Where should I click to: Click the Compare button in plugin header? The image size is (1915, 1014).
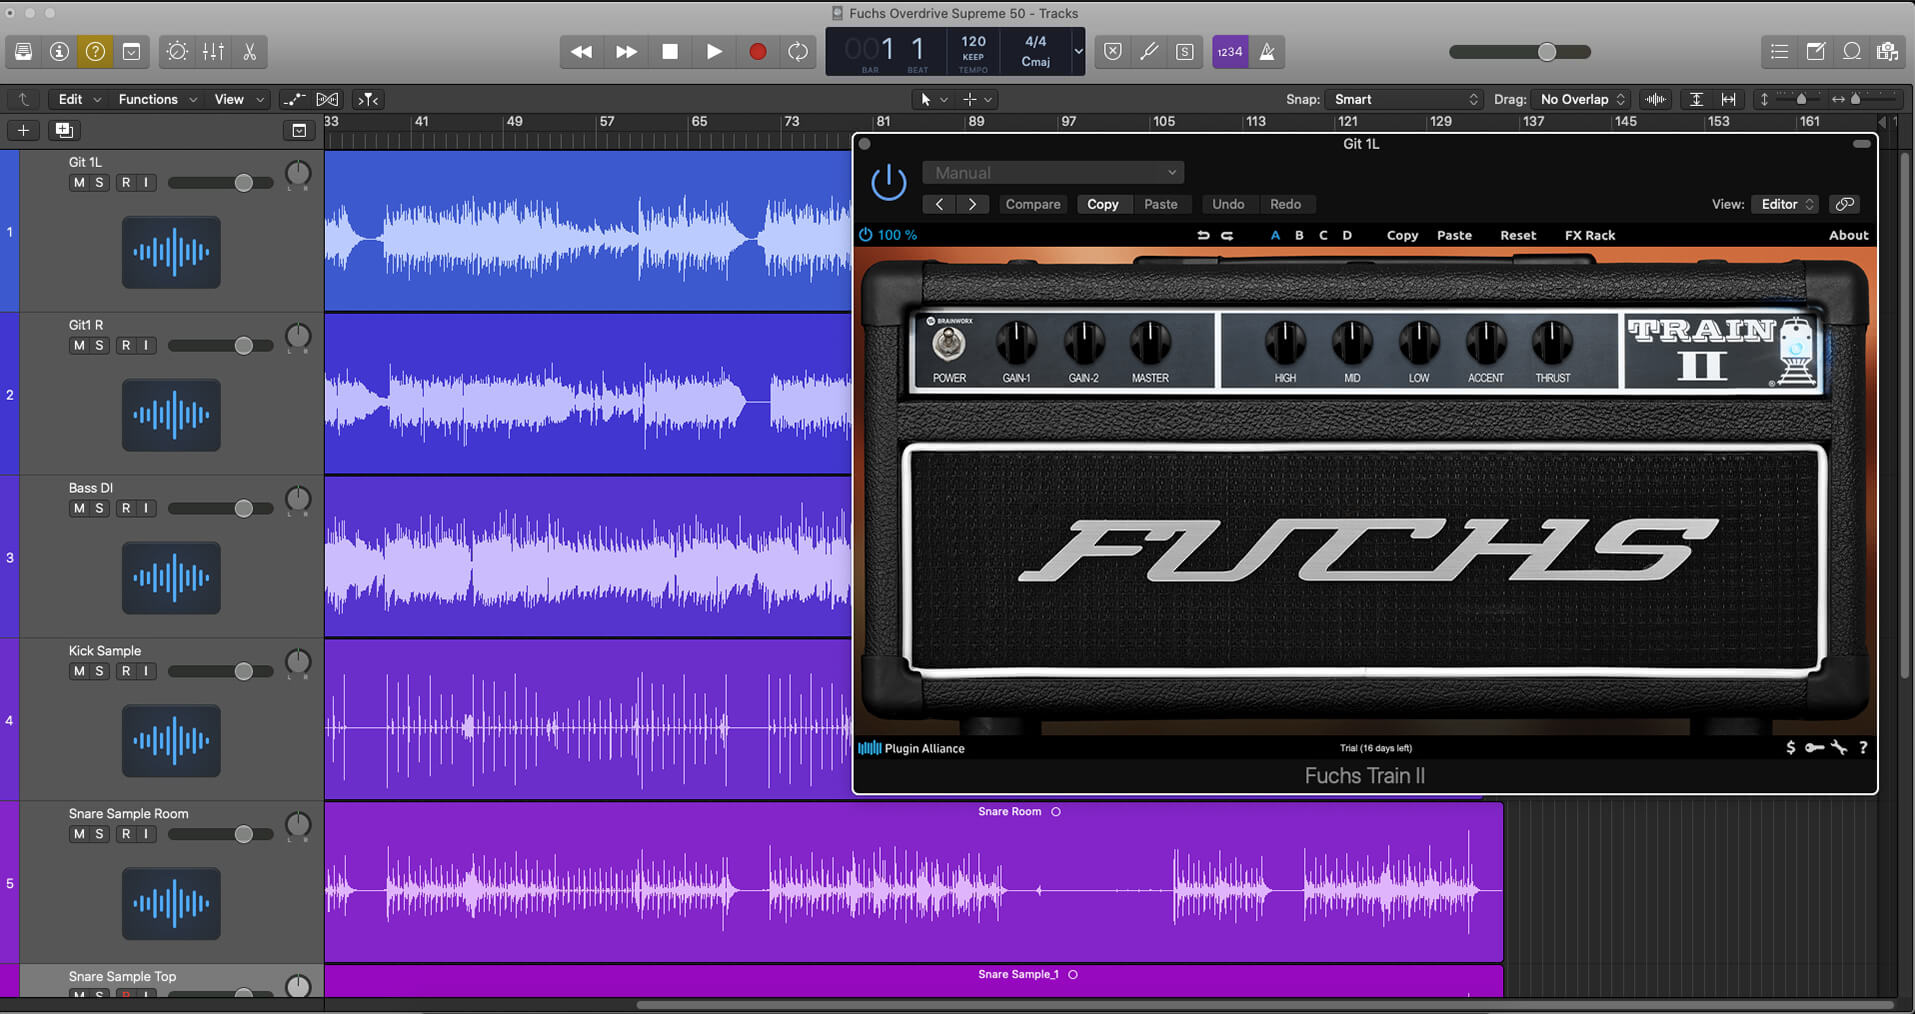(1033, 204)
